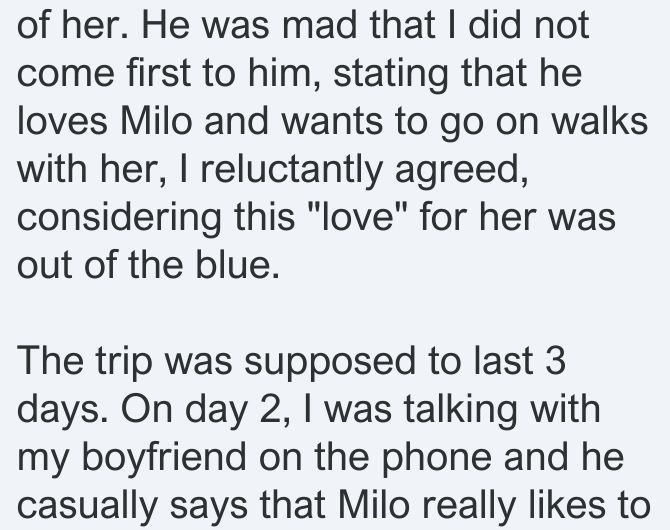Click the word "trip"
Image resolution: width=670 pixels, height=530 pixels.
(124, 363)
